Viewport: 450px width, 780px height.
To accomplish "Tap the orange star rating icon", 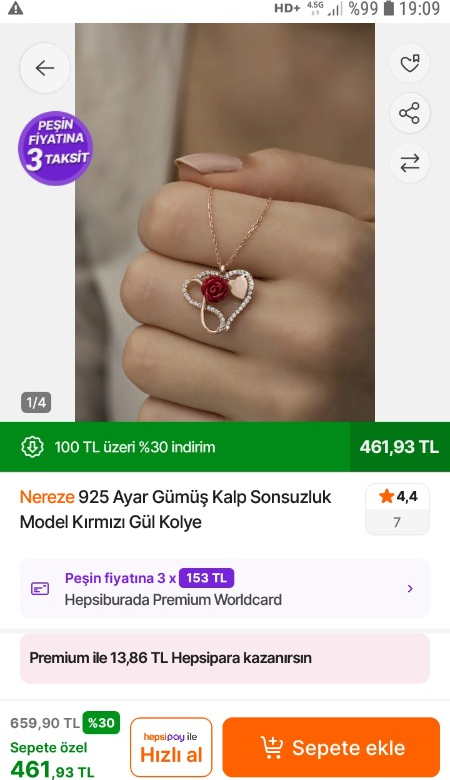I will click(x=386, y=496).
